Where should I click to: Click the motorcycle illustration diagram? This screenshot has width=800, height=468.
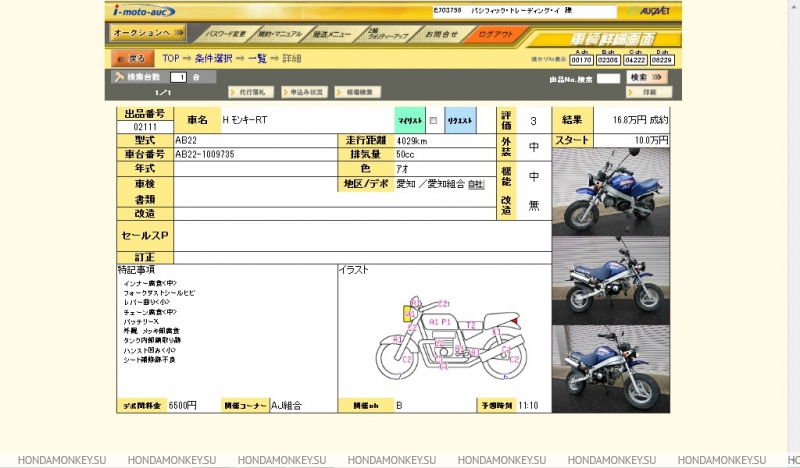point(452,338)
